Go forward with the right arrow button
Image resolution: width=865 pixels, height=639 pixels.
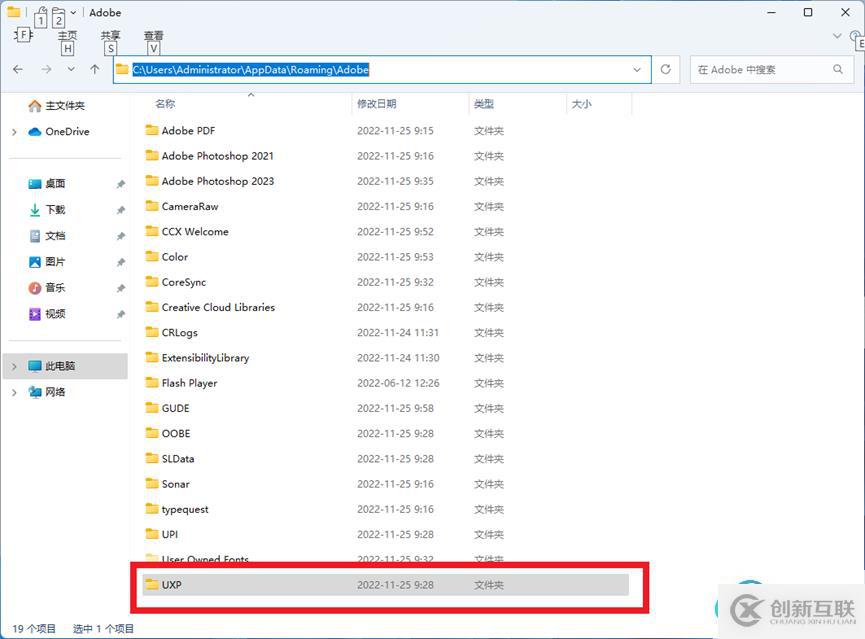click(46, 70)
